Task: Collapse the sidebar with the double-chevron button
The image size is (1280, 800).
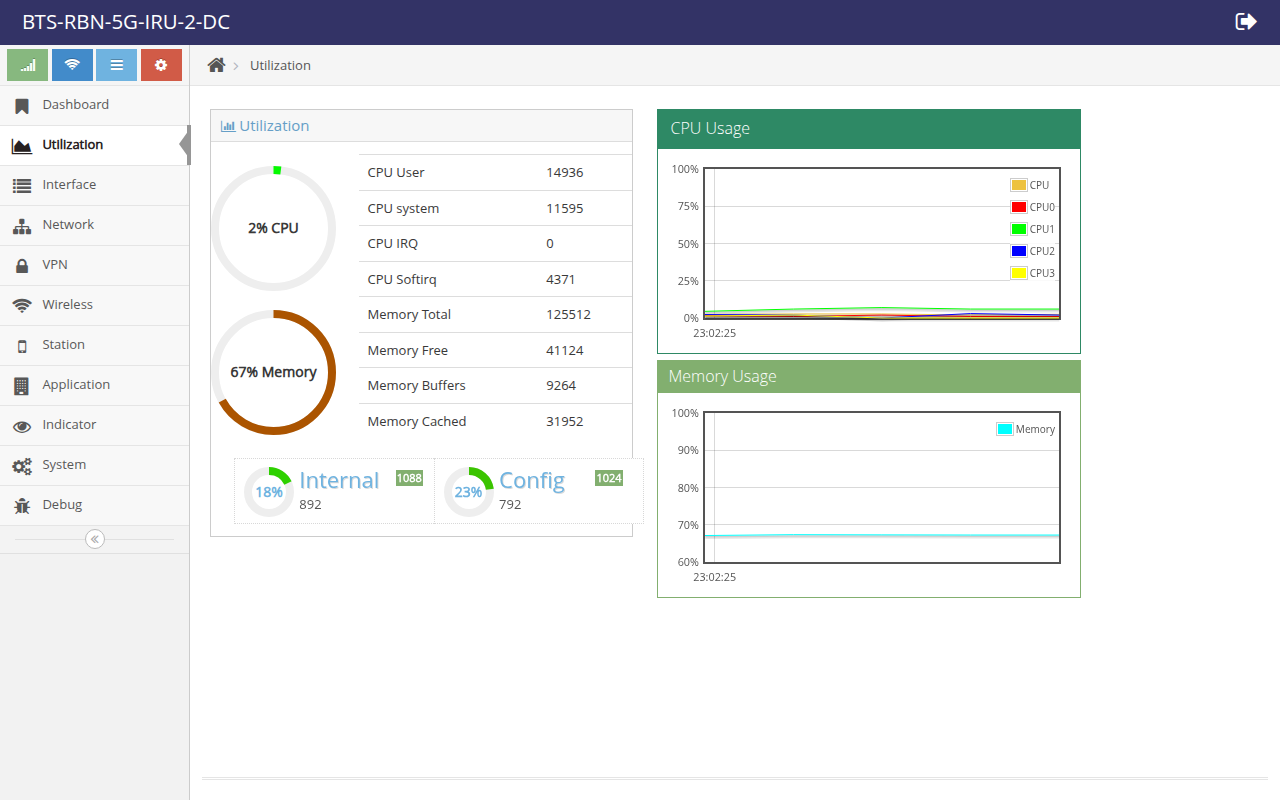Action: (95, 539)
